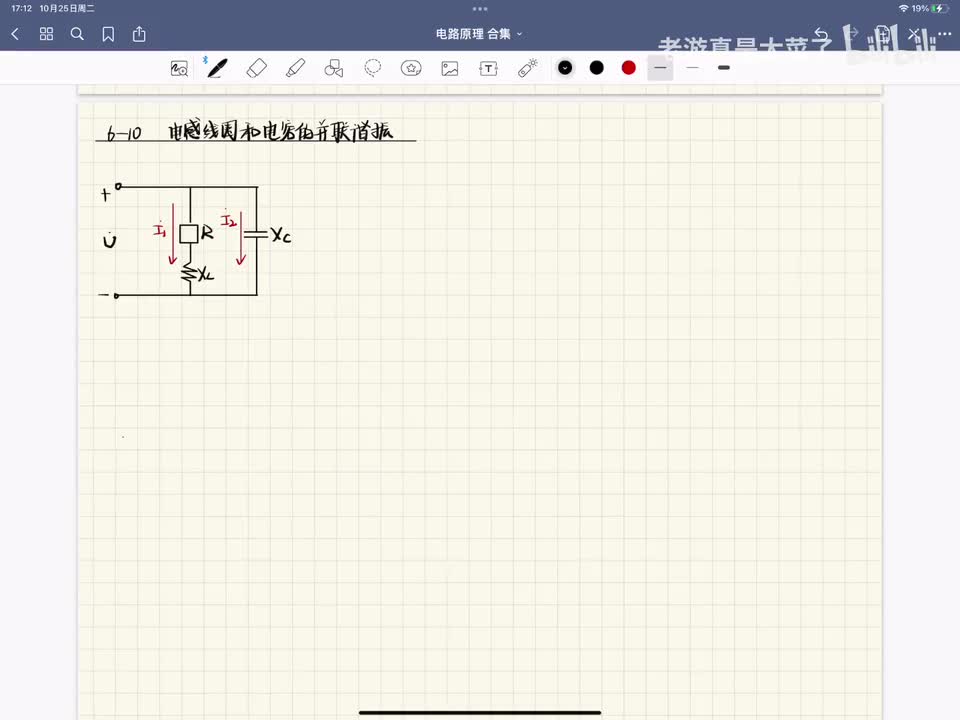Select the Eraser tool
The width and height of the screenshot is (960, 720).
pos(257,68)
